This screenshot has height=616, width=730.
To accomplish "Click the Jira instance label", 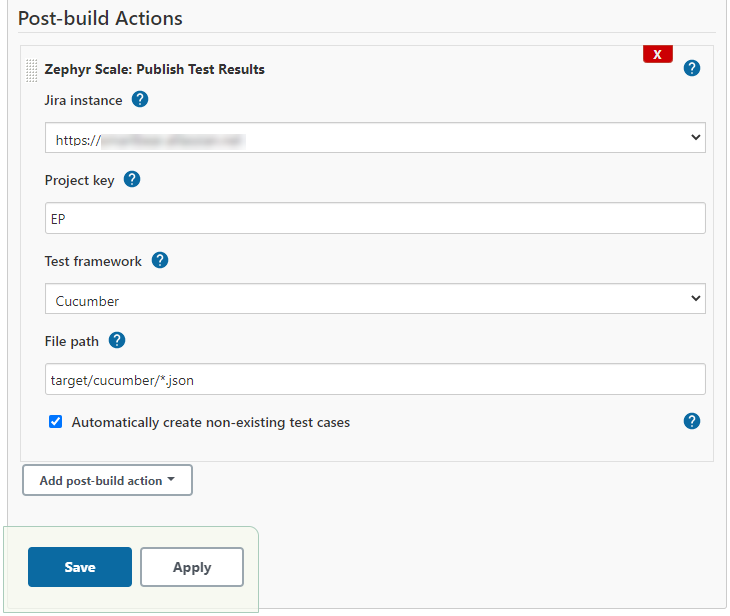I will click(83, 101).
